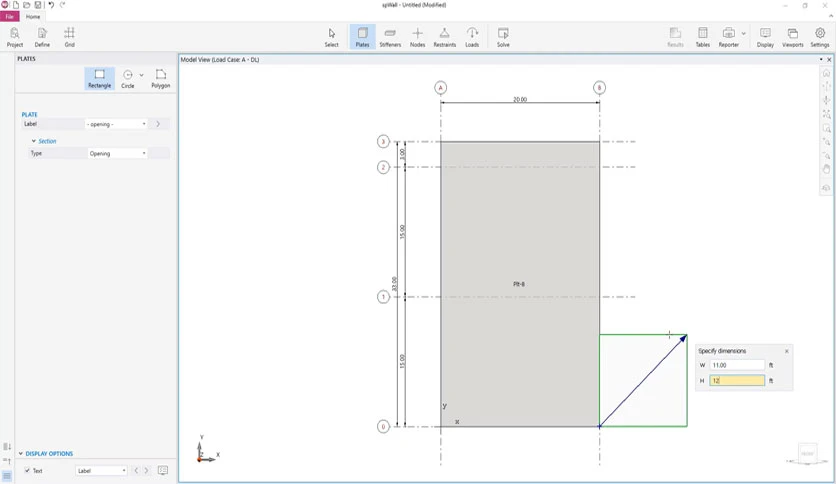Viewport: 836px width, 484px height.
Task: Activate the Pan hand tool
Action: pos(826,170)
